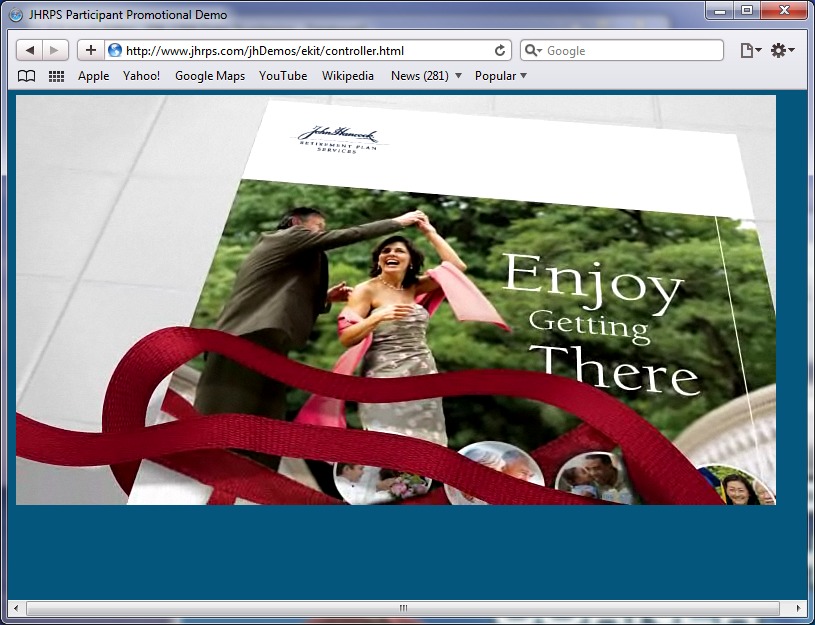Show Top Sites grid icon

(57, 76)
